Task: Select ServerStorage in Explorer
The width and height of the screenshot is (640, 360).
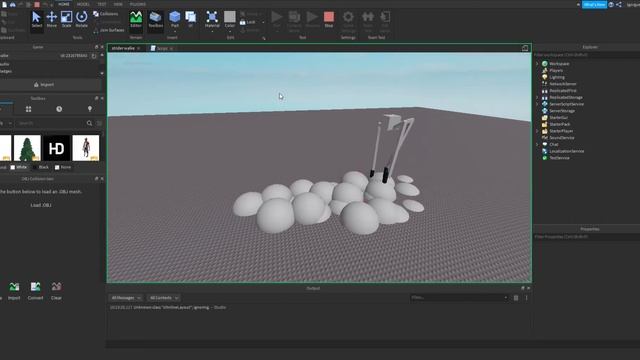Action: (562, 111)
